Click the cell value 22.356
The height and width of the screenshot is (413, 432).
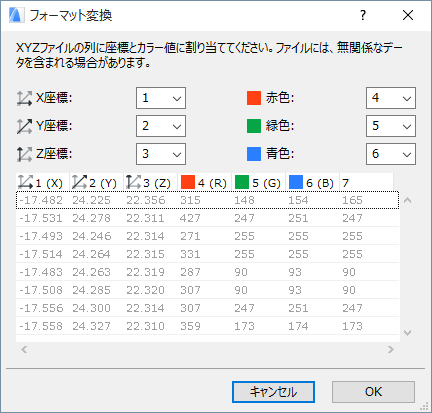(146, 200)
